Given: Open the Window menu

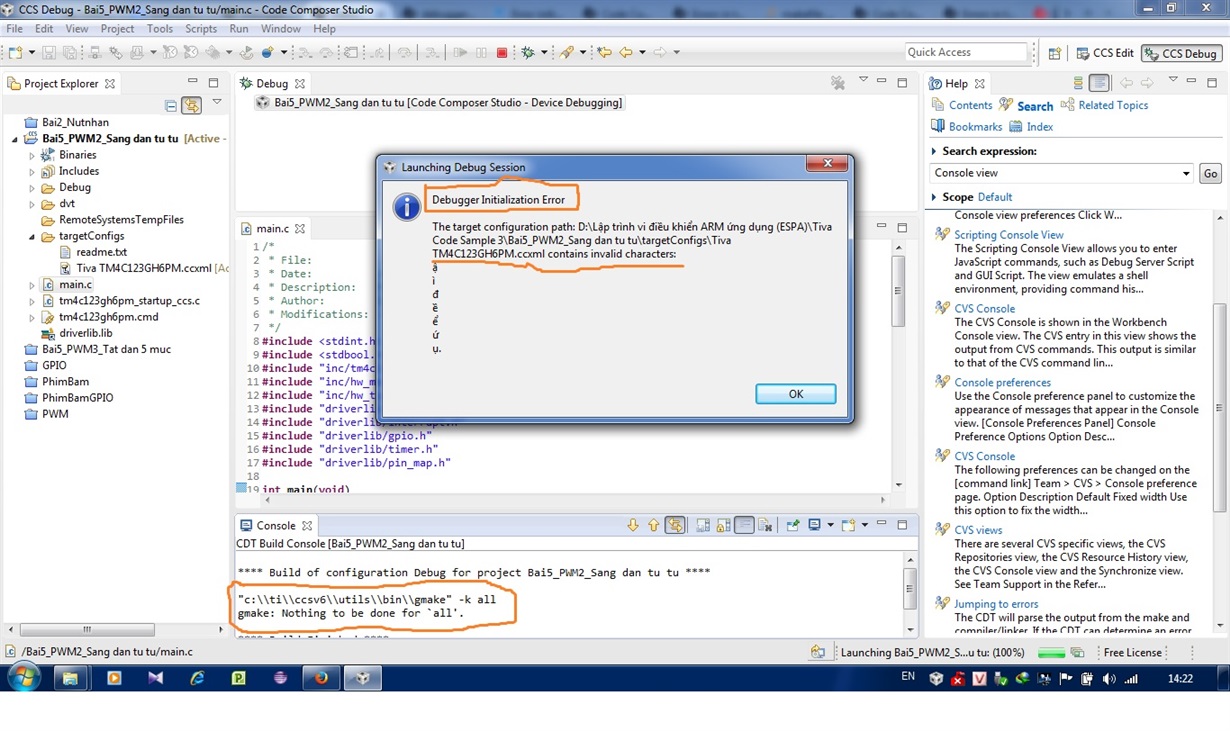Looking at the screenshot, I should coord(280,29).
